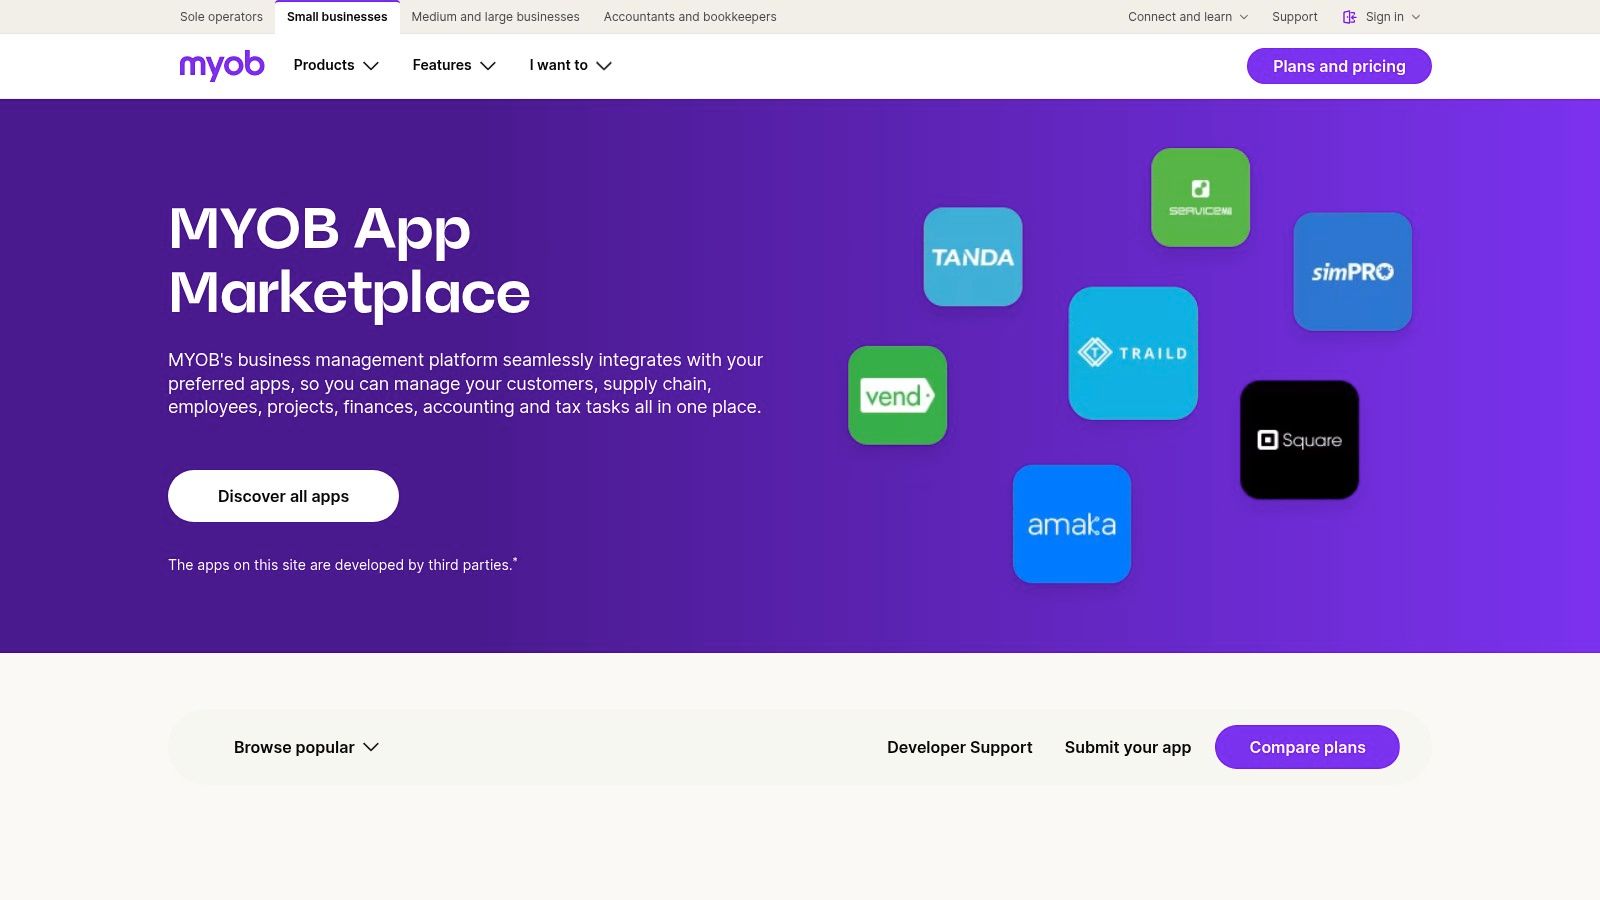Open the Vend app icon

tap(897, 396)
